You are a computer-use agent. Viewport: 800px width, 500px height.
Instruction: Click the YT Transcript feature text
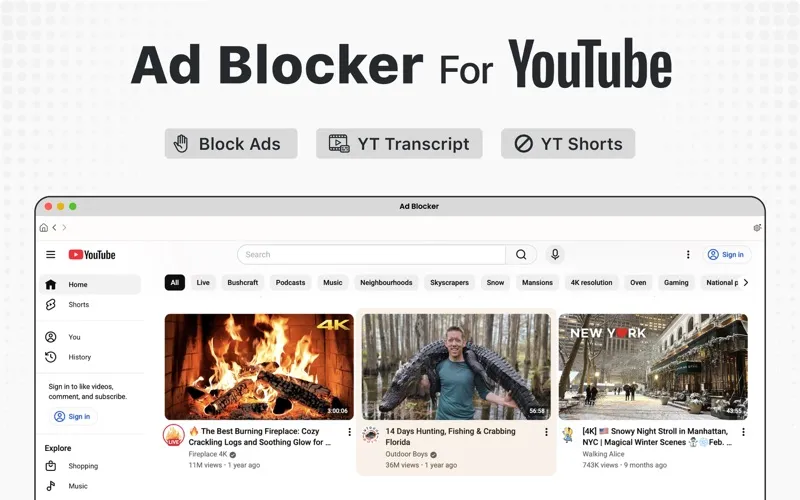click(413, 144)
